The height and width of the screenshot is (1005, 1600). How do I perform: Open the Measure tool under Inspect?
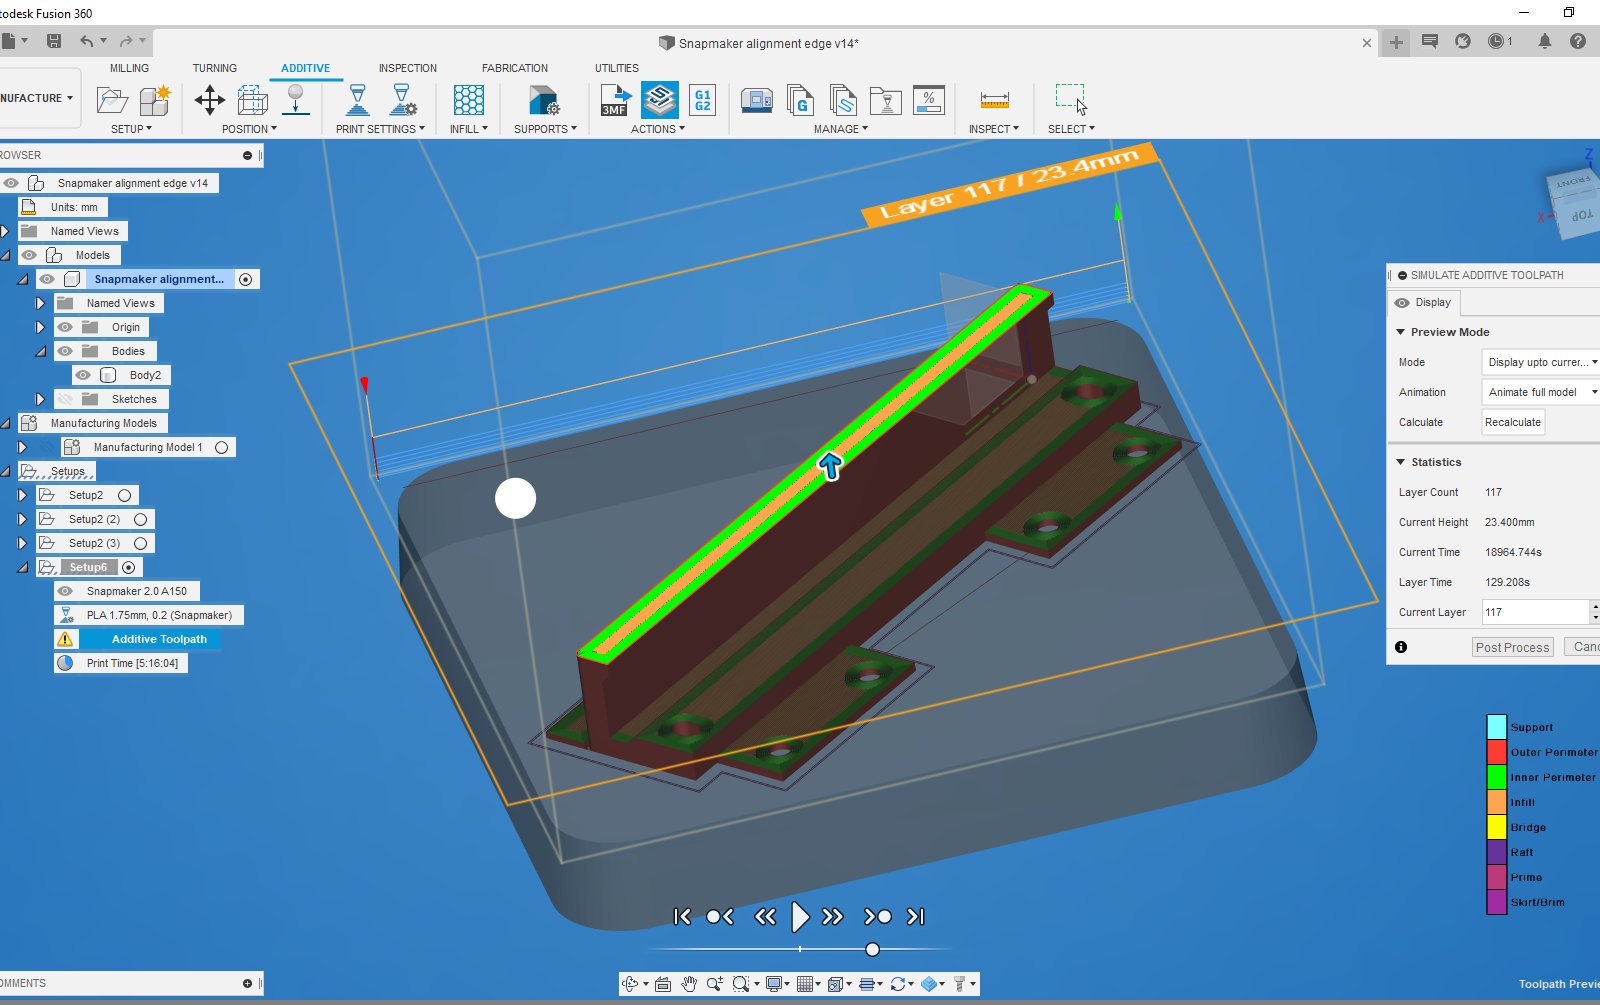993,100
